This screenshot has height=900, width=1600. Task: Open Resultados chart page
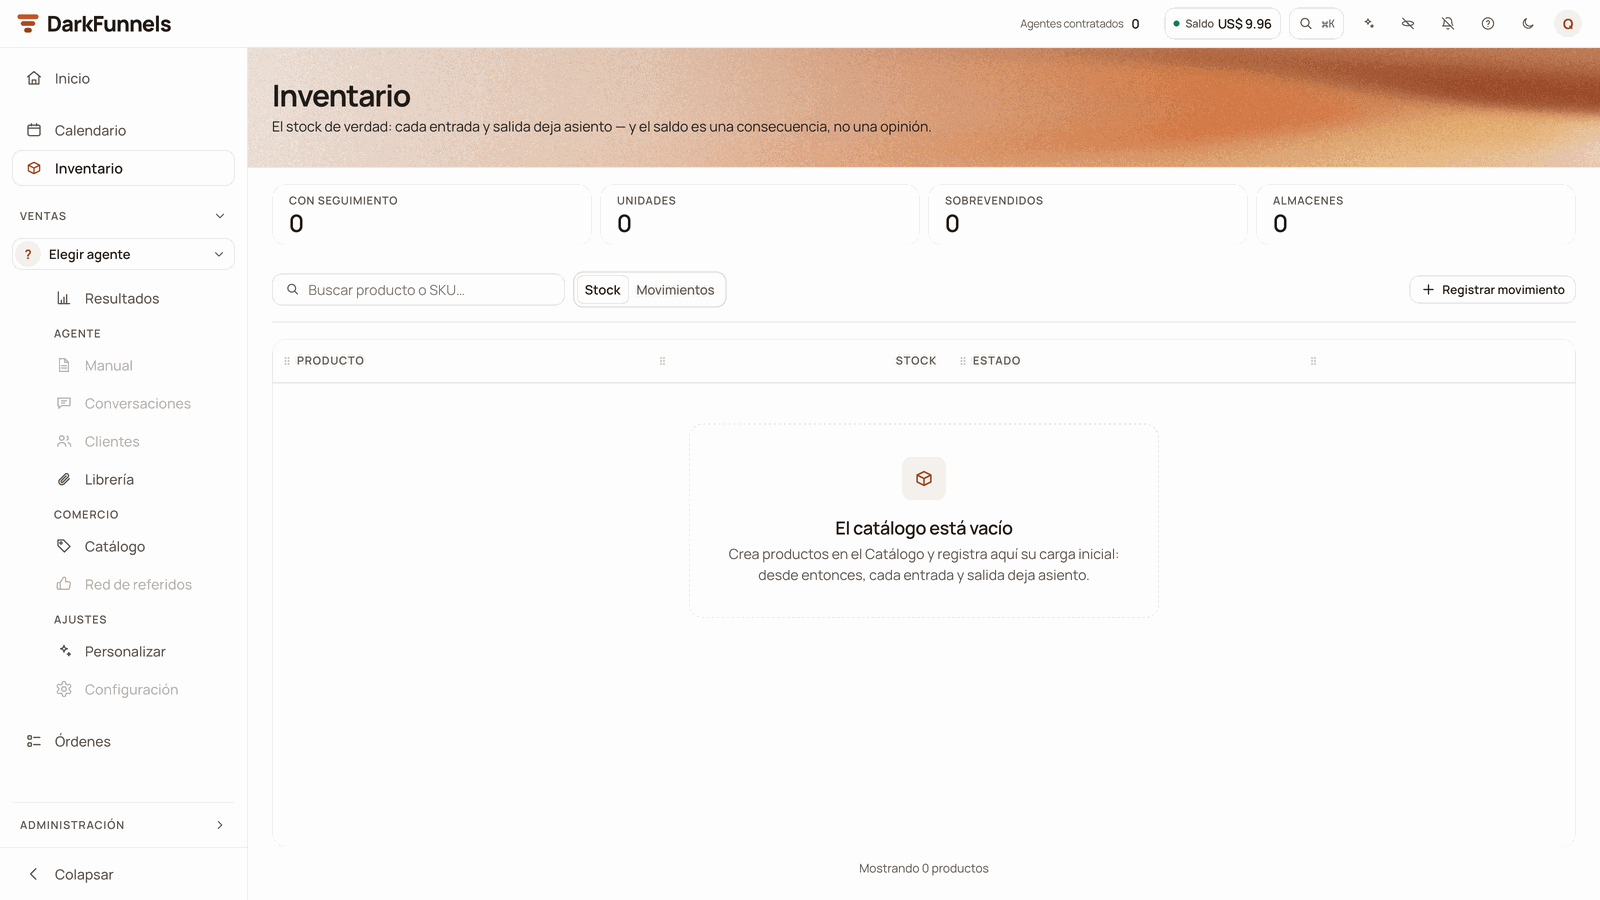pyautogui.click(x=138, y=298)
